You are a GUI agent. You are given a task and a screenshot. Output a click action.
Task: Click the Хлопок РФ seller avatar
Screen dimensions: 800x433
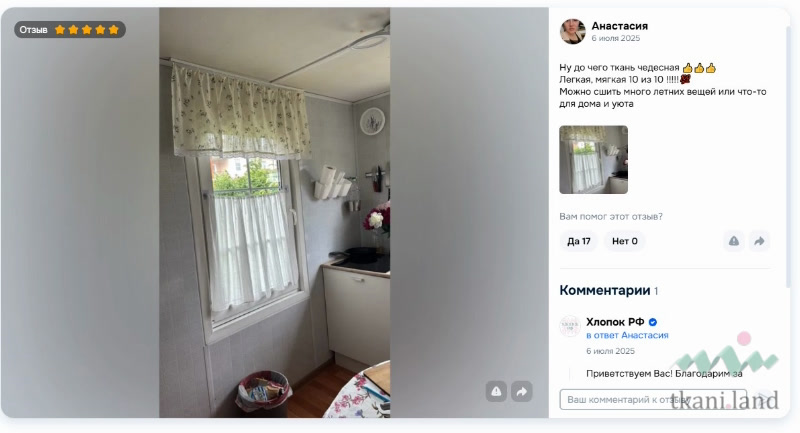(570, 326)
